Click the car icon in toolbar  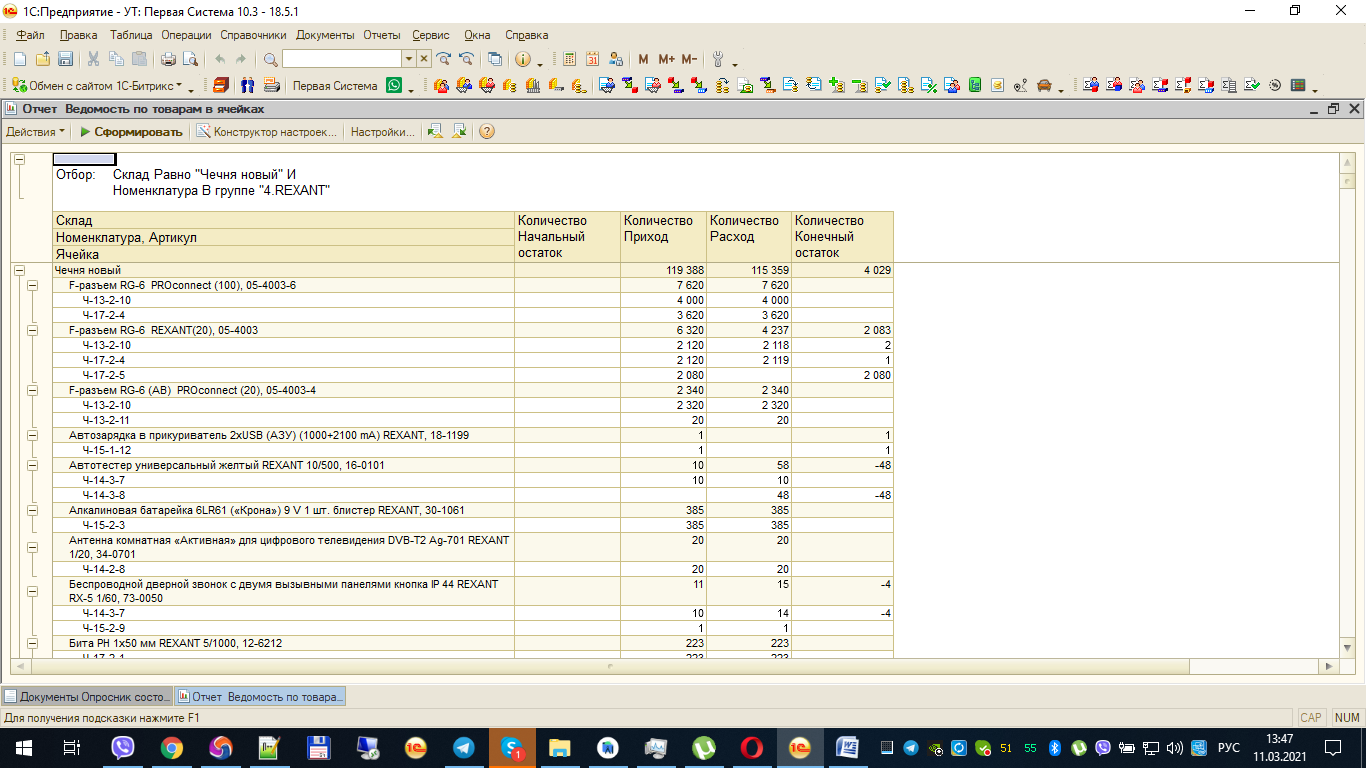pos(1045,86)
